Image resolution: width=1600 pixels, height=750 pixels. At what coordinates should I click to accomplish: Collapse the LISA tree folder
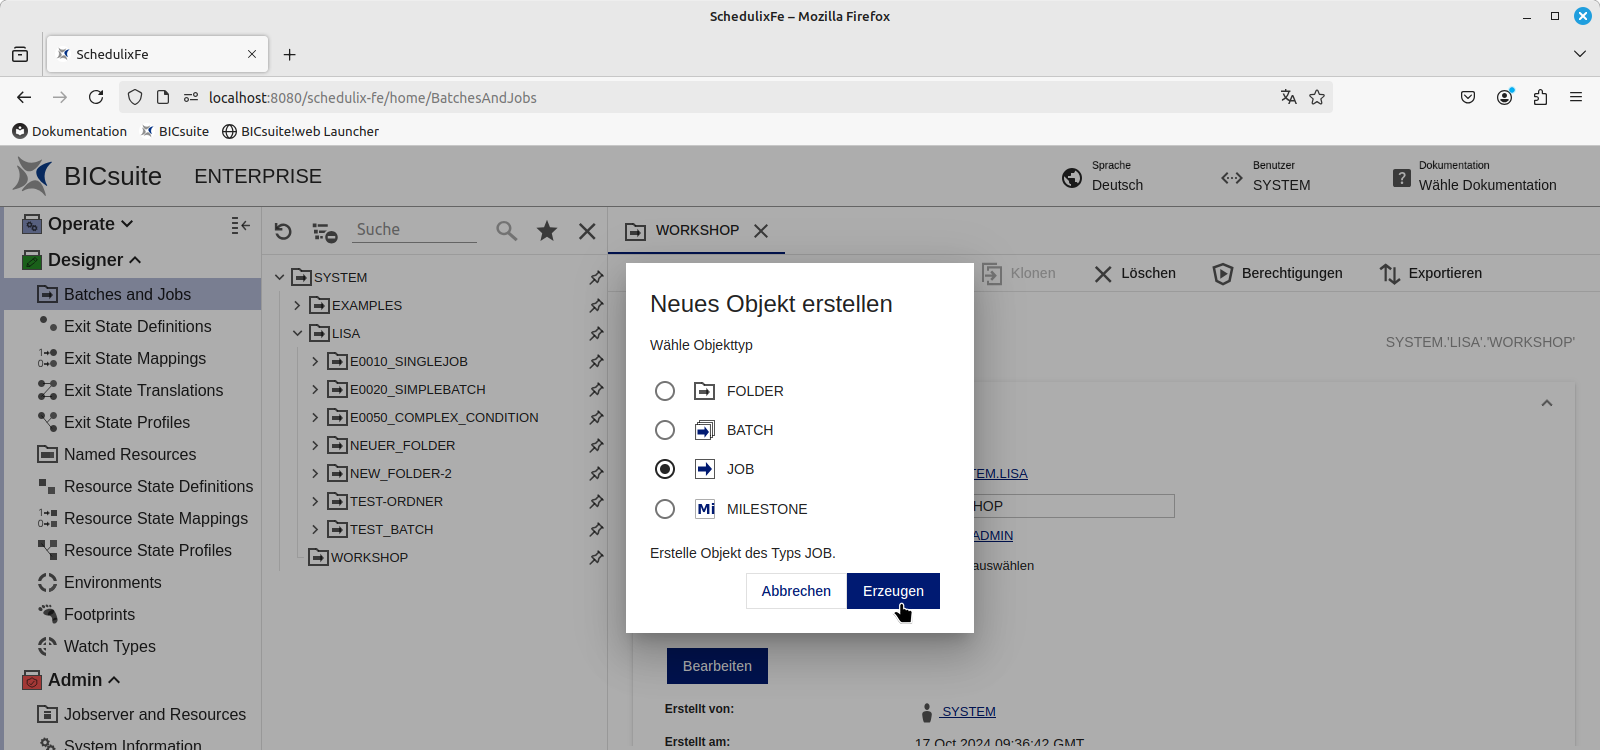[x=297, y=333]
